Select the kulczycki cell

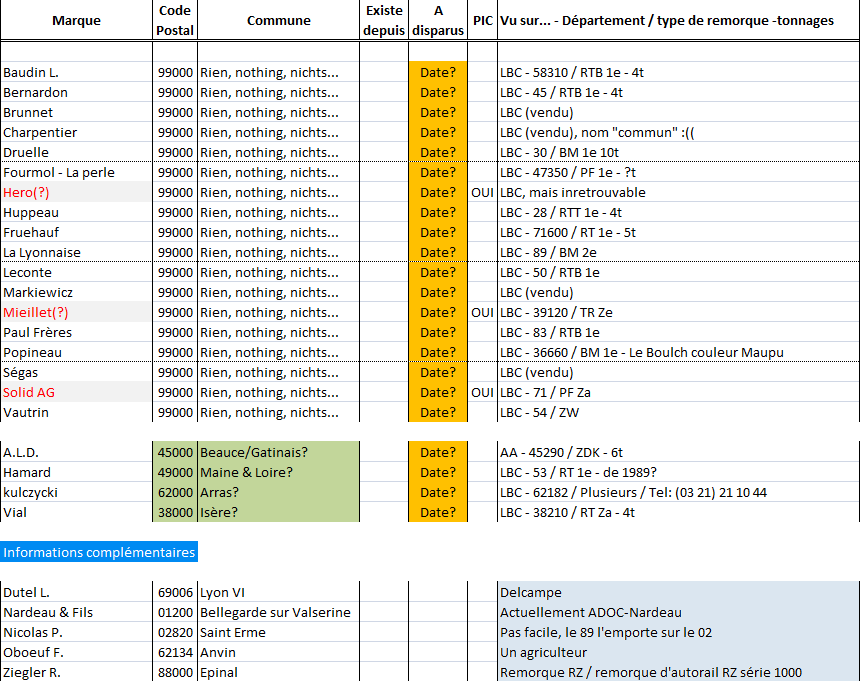(x=76, y=492)
